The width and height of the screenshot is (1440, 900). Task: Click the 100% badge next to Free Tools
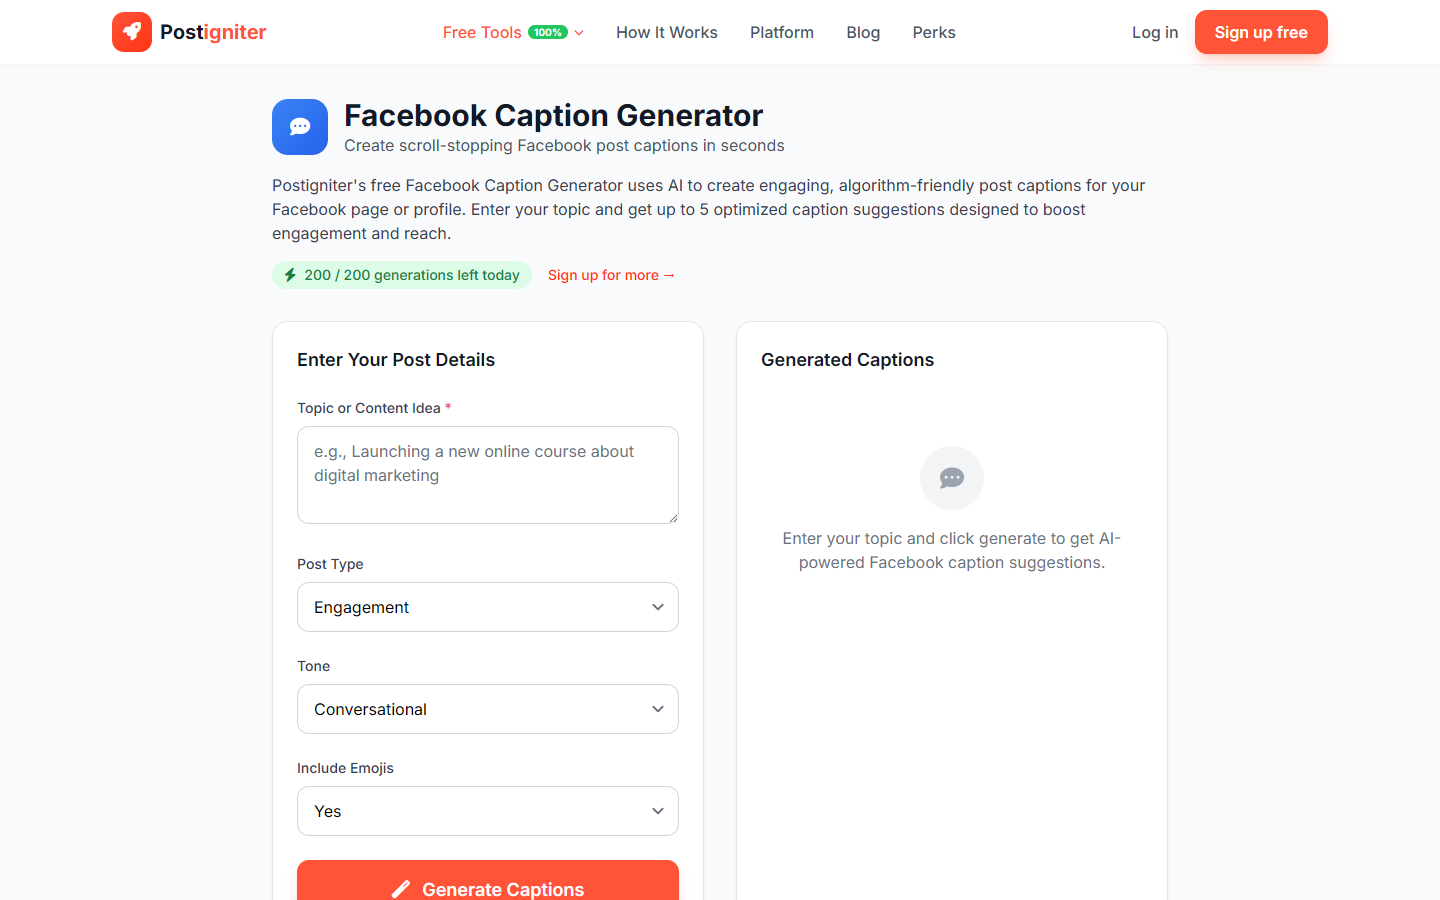point(549,31)
